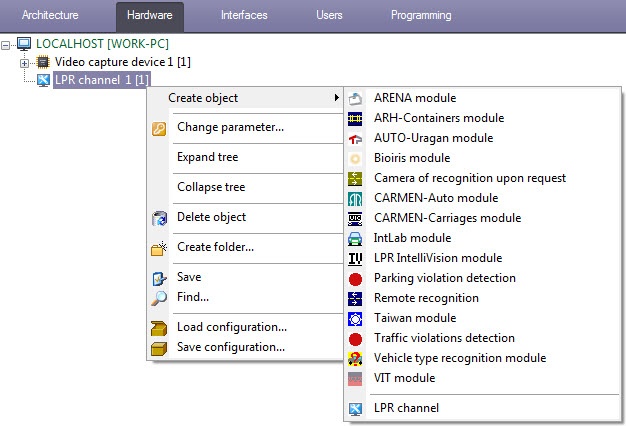The width and height of the screenshot is (626, 426).
Task: Choose Change parameter... from context menu
Action: click(x=230, y=127)
